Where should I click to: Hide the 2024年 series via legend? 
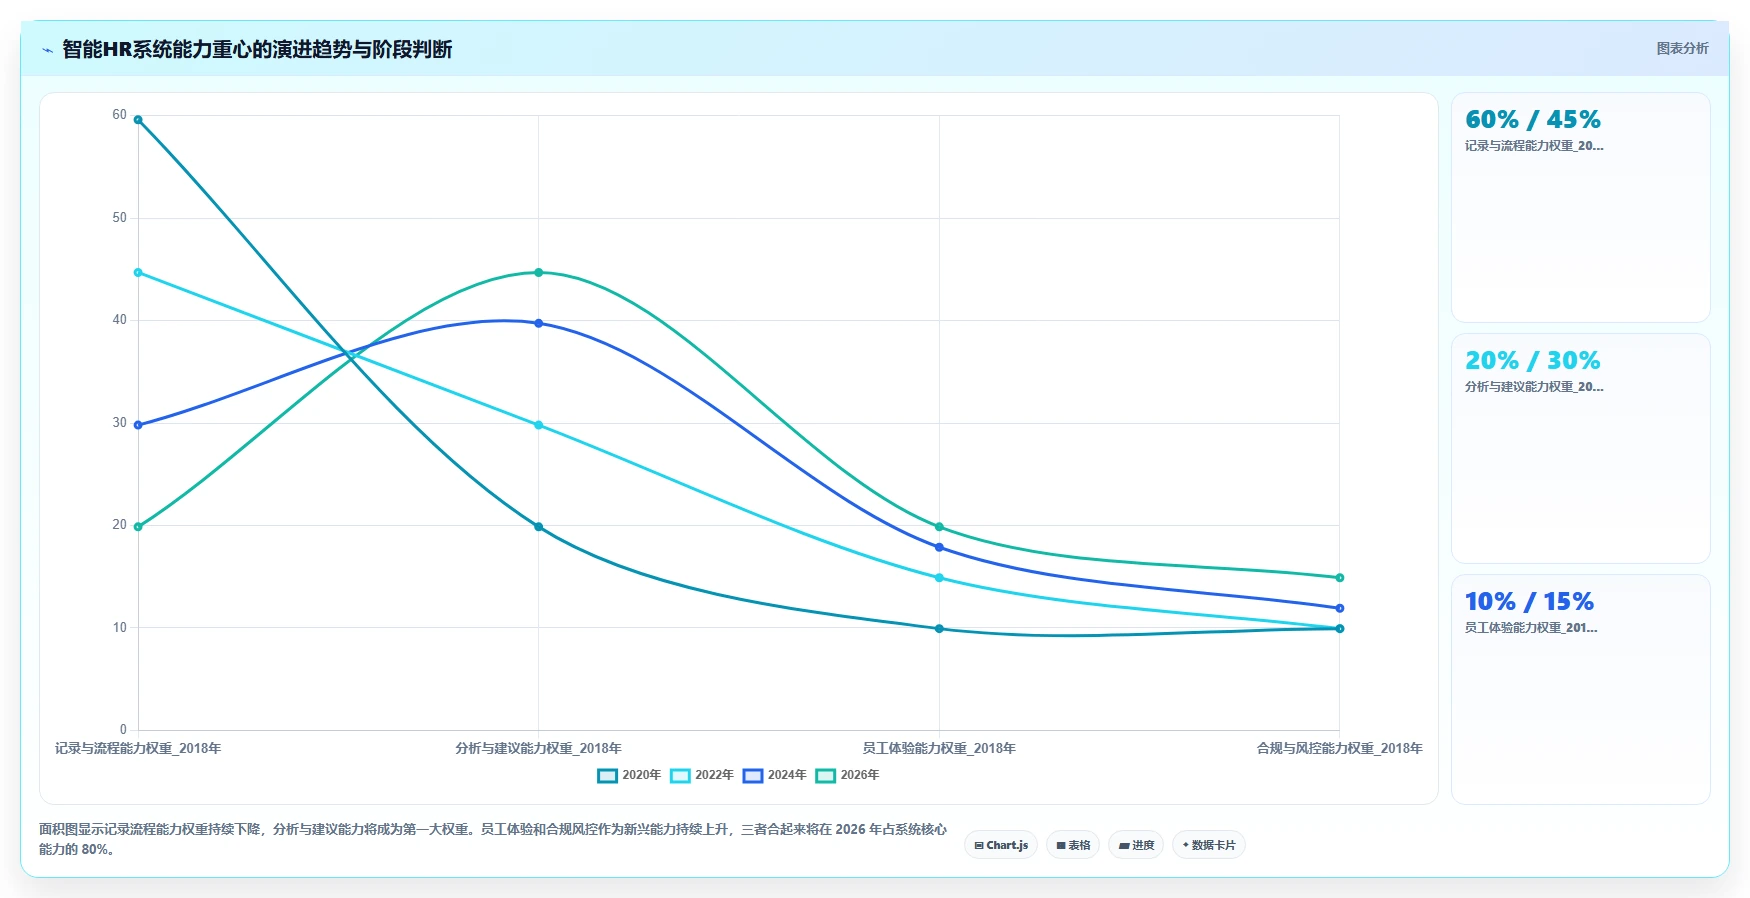775,775
